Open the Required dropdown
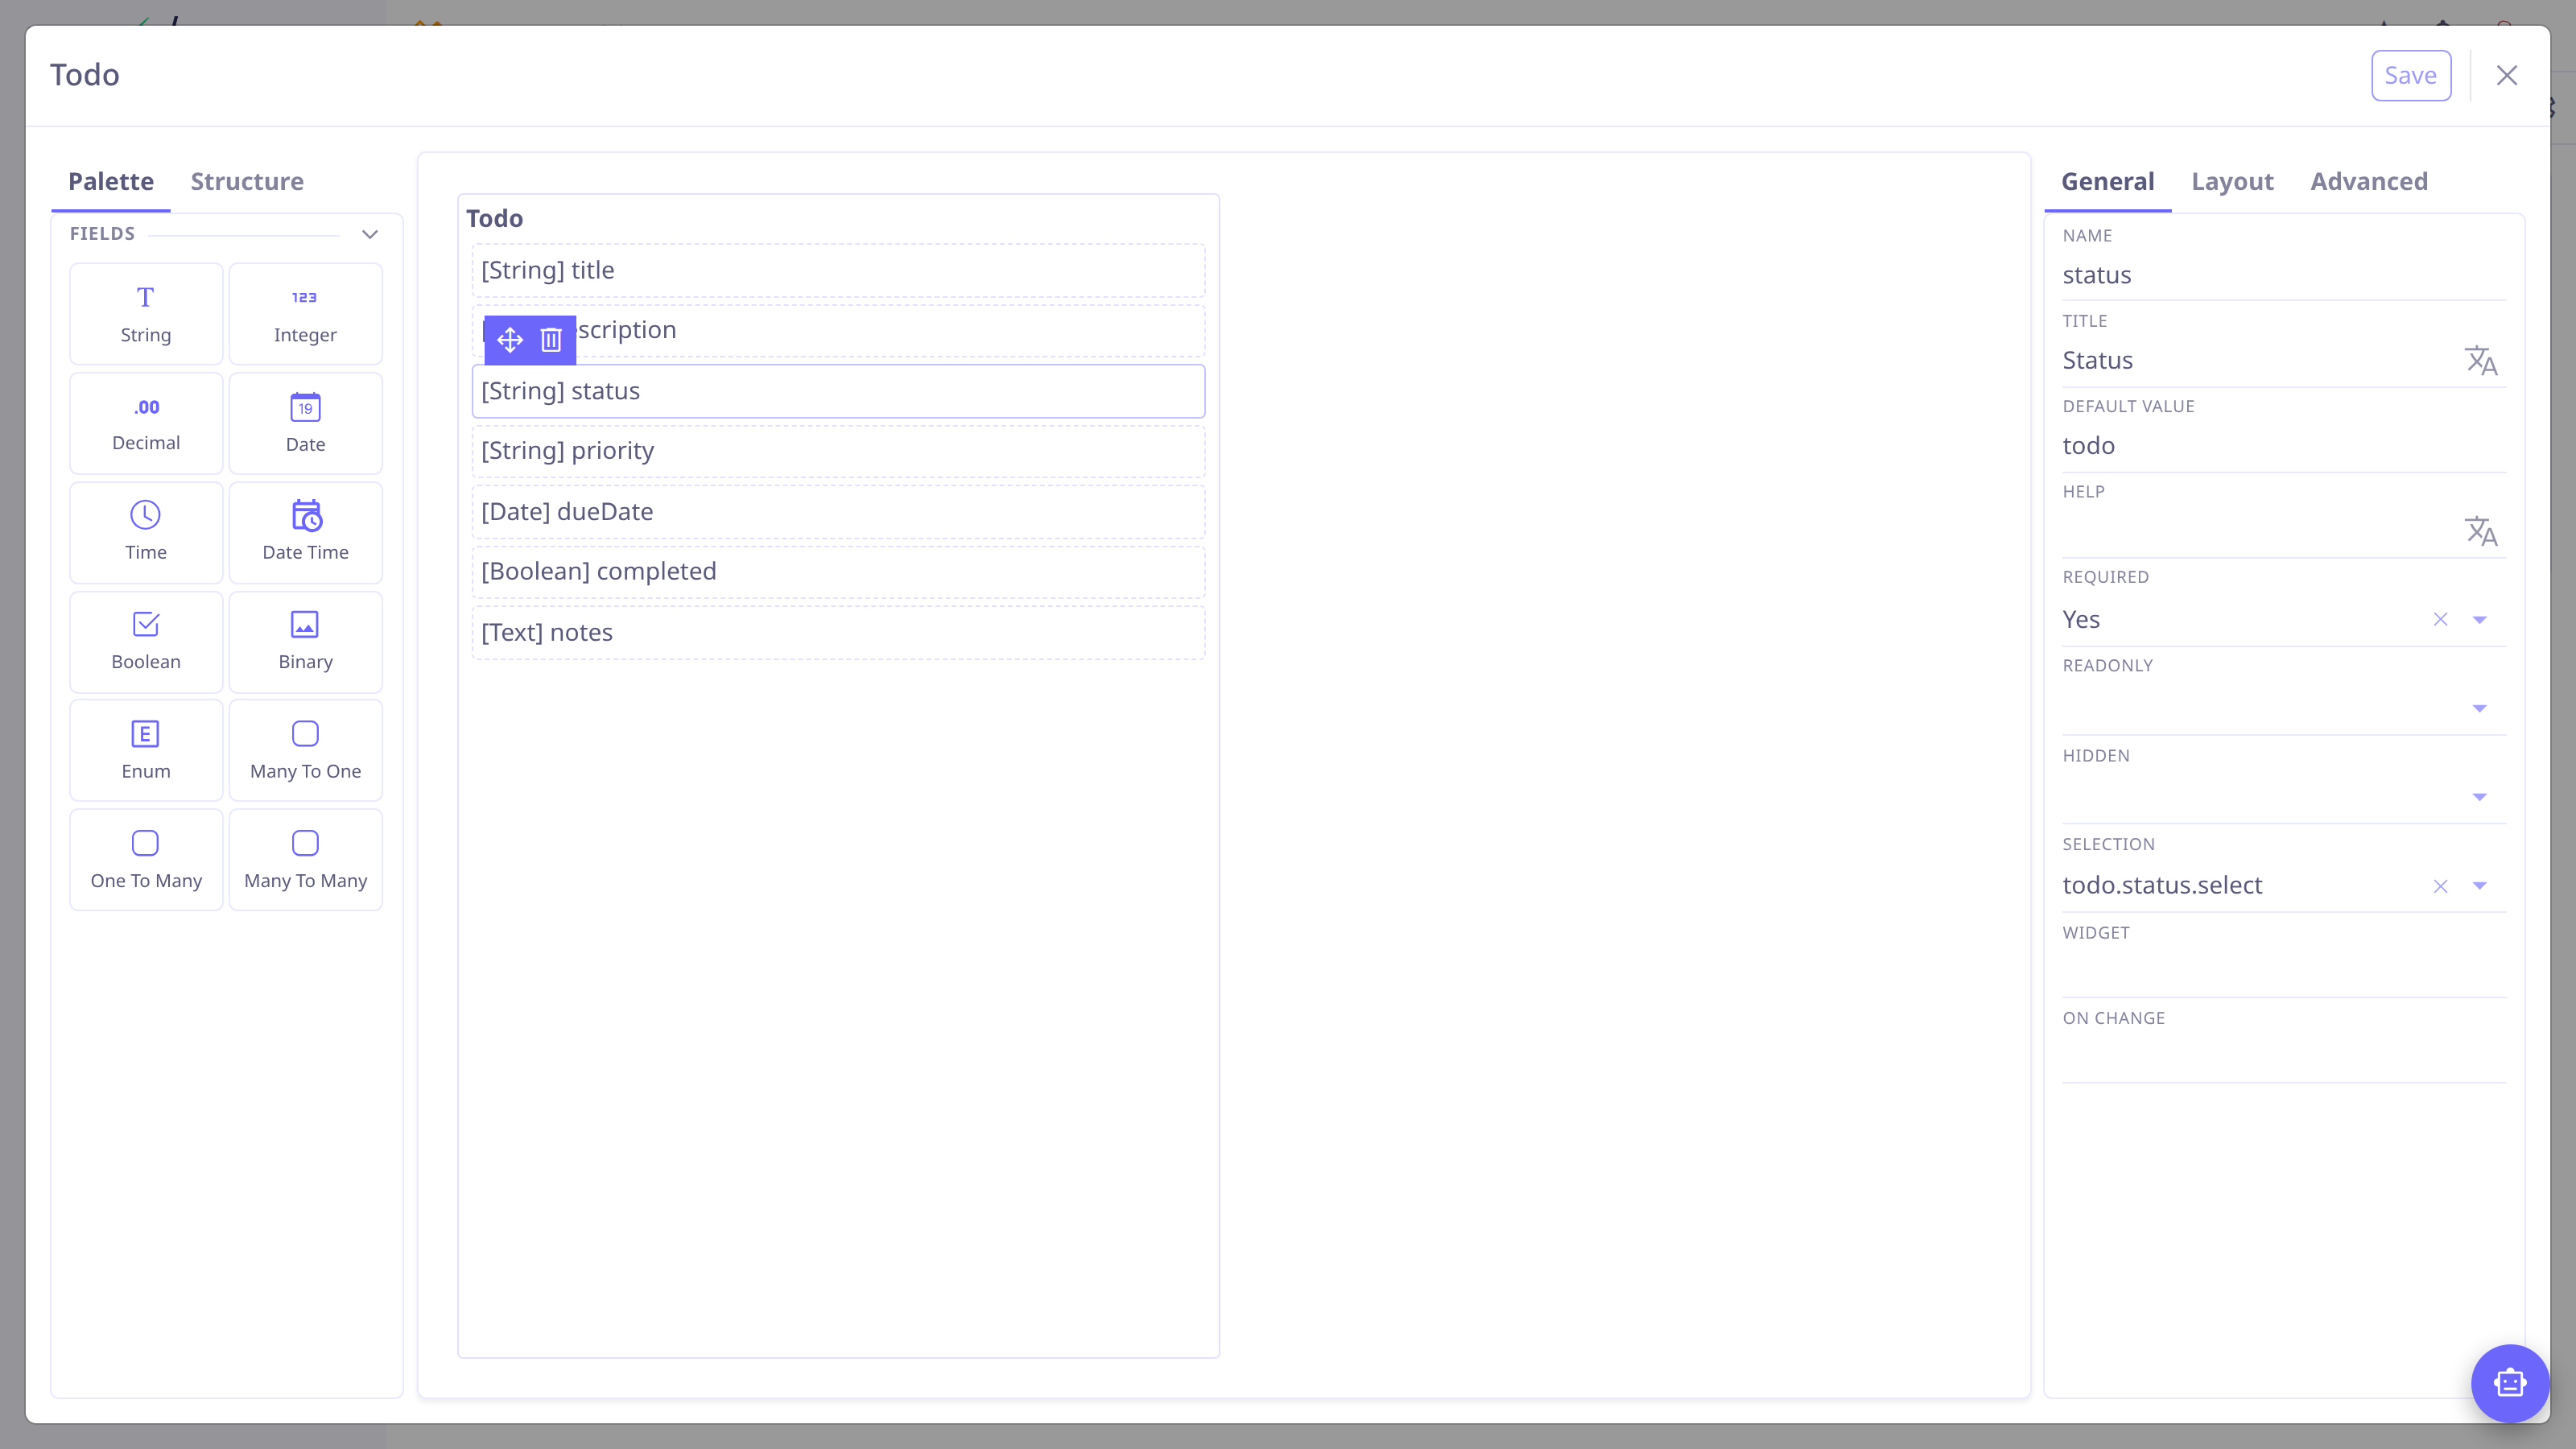Screen dimensions: 2576x1449 [x=2480, y=620]
